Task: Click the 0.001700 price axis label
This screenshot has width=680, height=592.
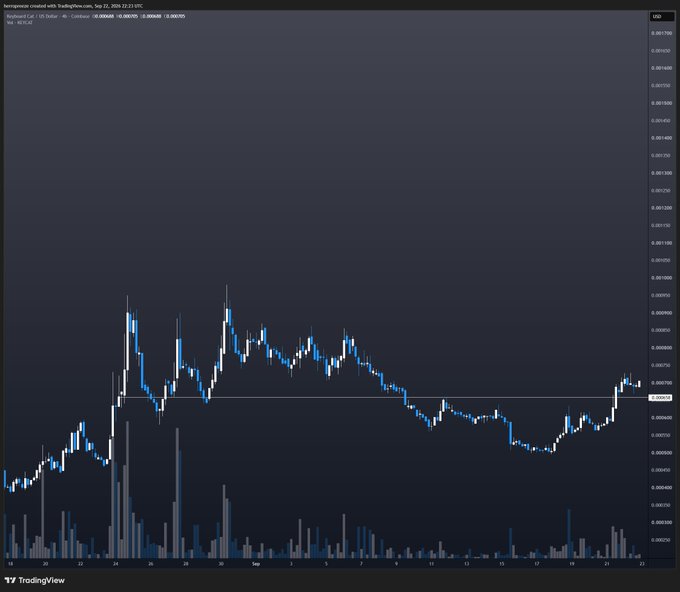Action: 661,33
